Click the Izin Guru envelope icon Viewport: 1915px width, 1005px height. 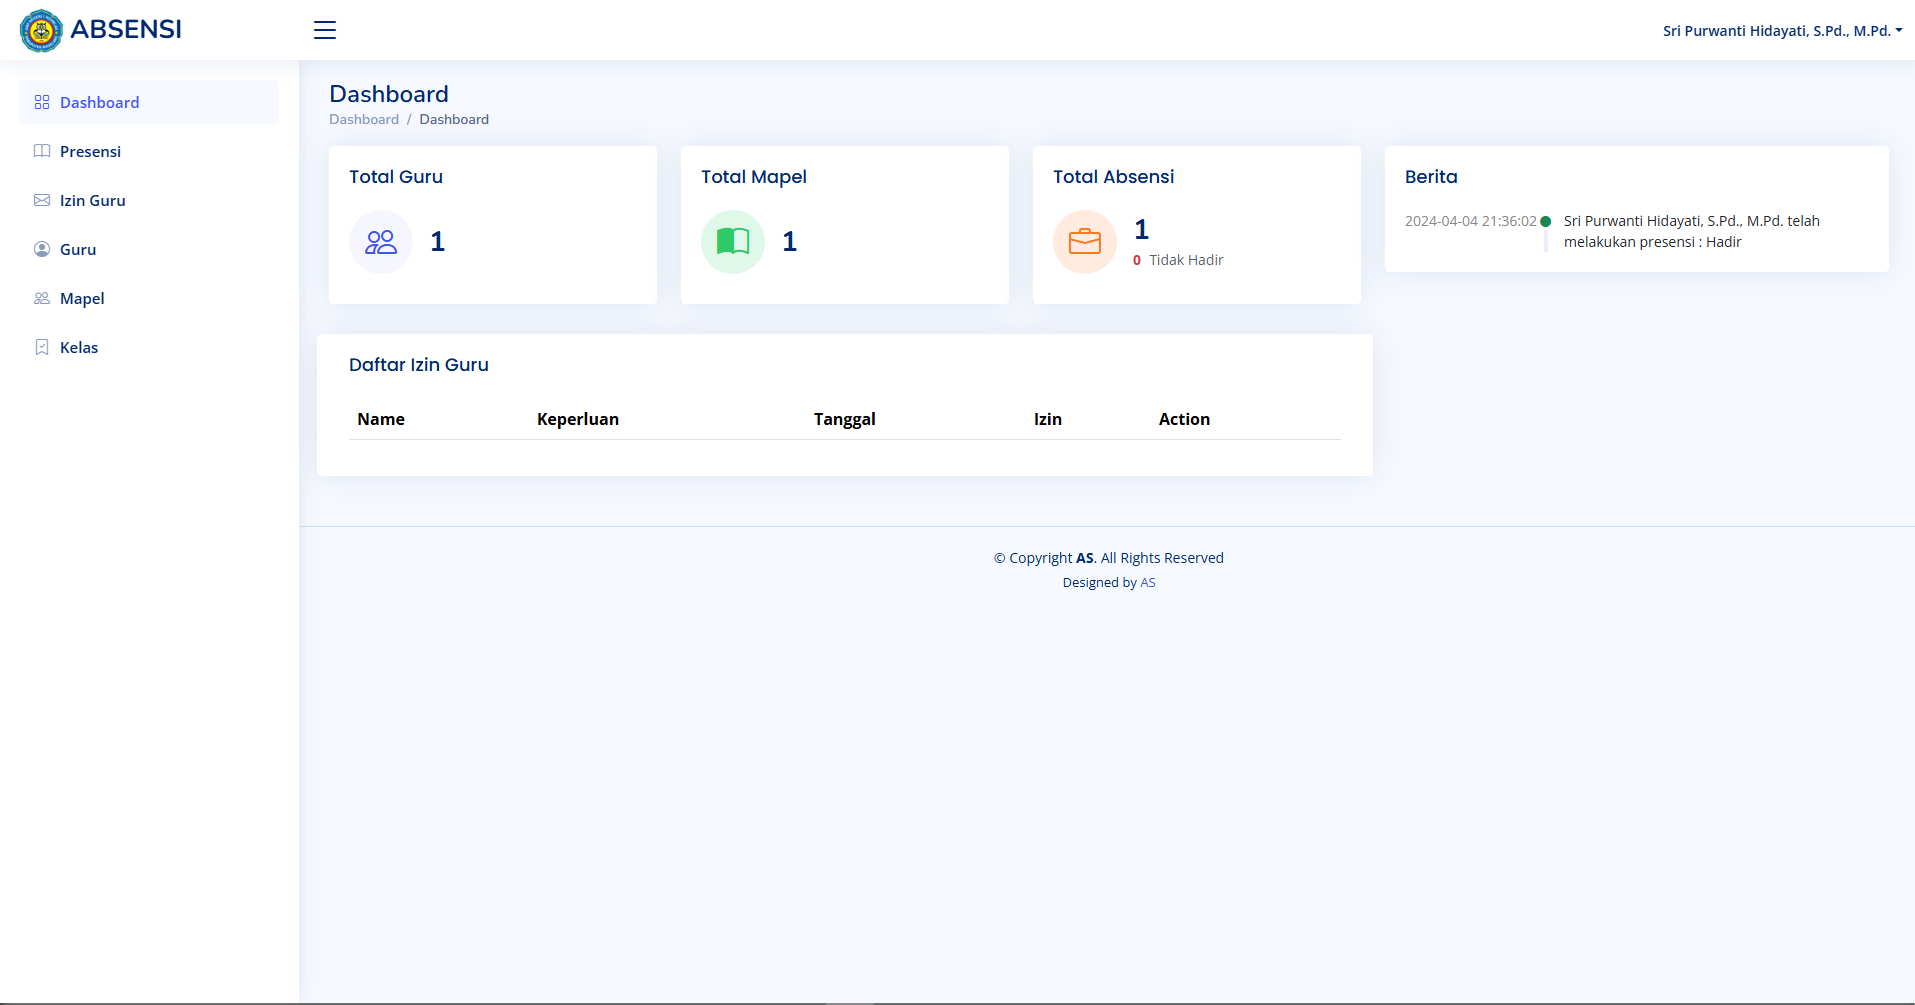(x=42, y=201)
